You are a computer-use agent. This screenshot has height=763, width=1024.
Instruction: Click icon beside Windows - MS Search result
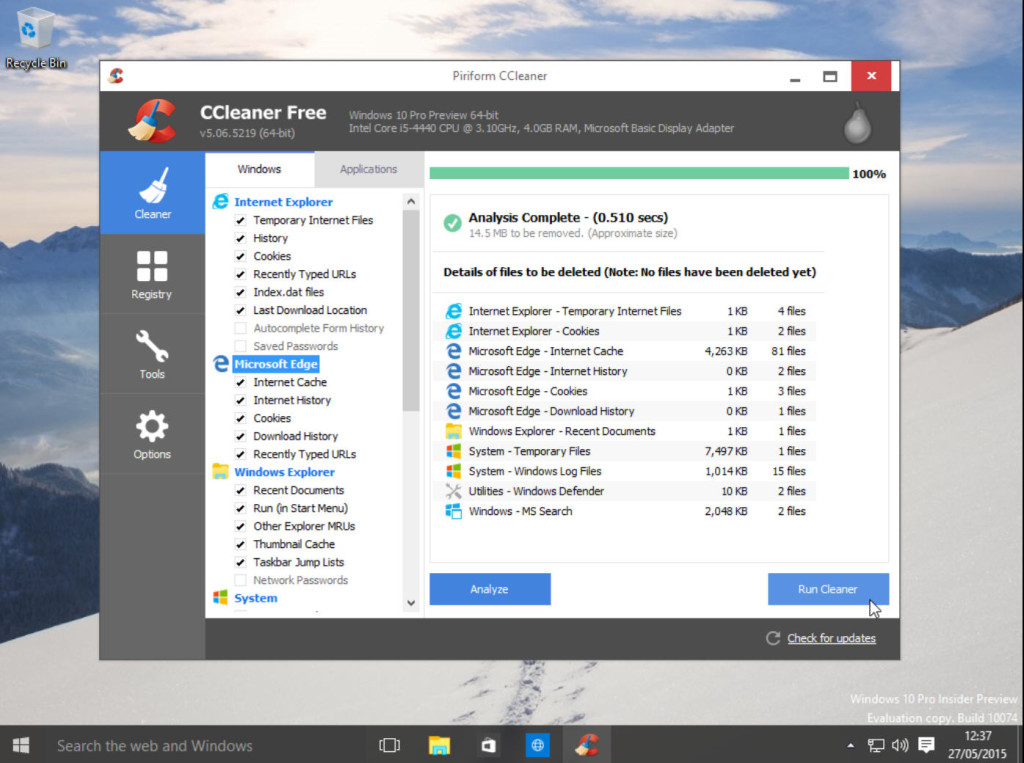point(453,511)
